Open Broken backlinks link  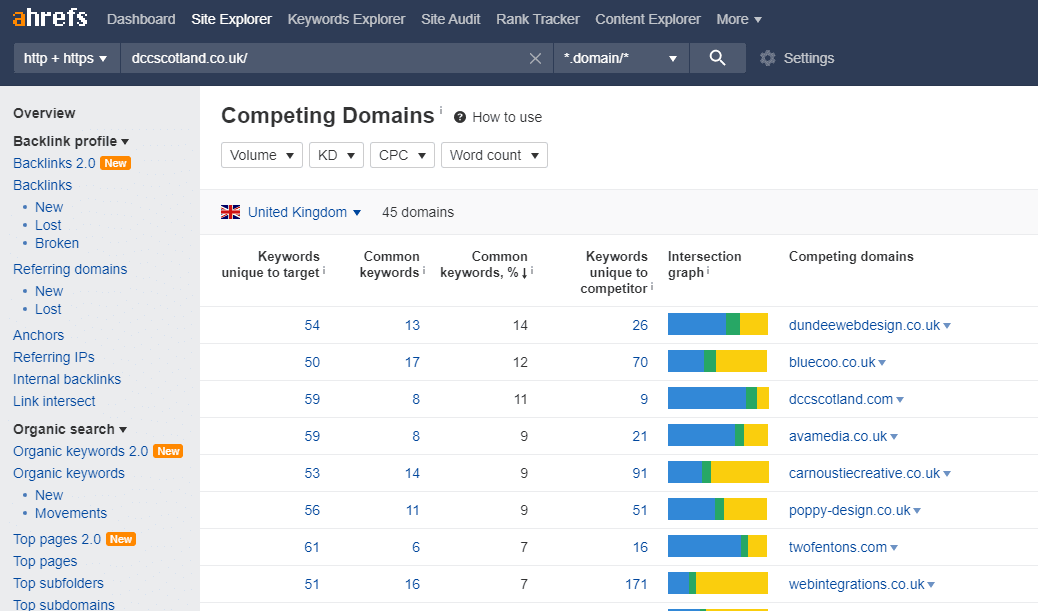[57, 243]
